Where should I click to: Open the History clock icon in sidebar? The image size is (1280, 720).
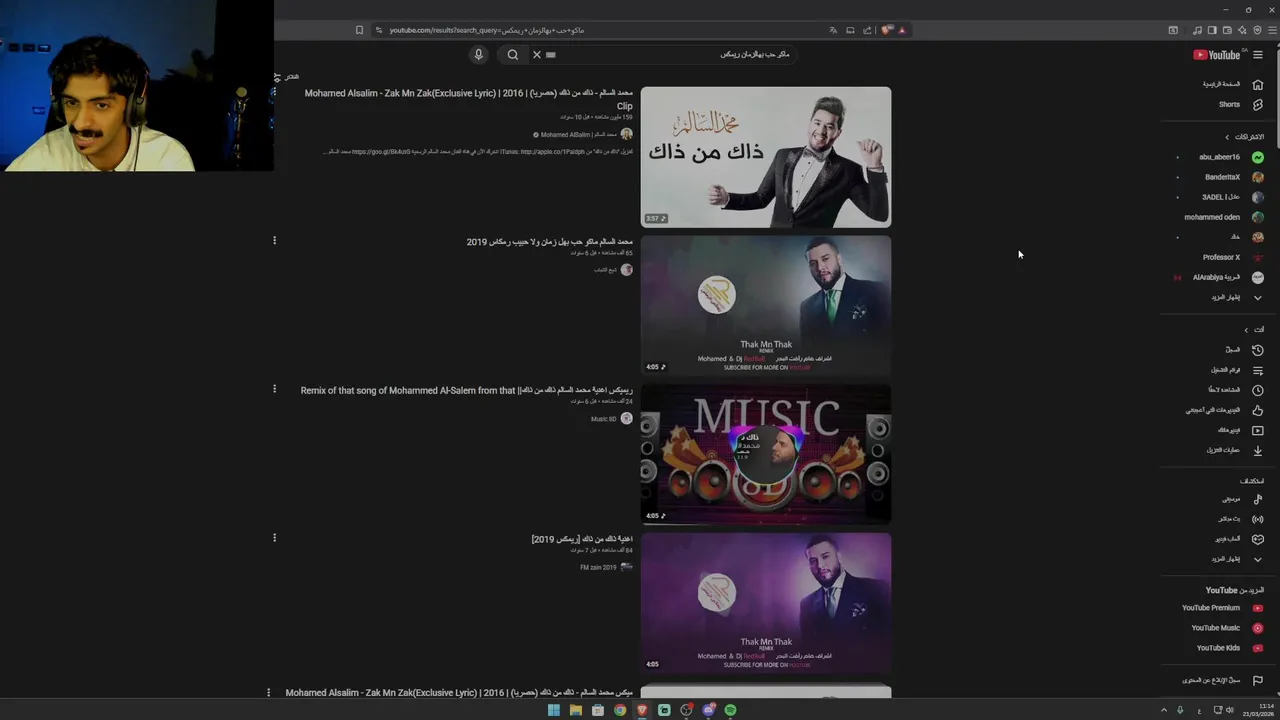coord(1258,350)
